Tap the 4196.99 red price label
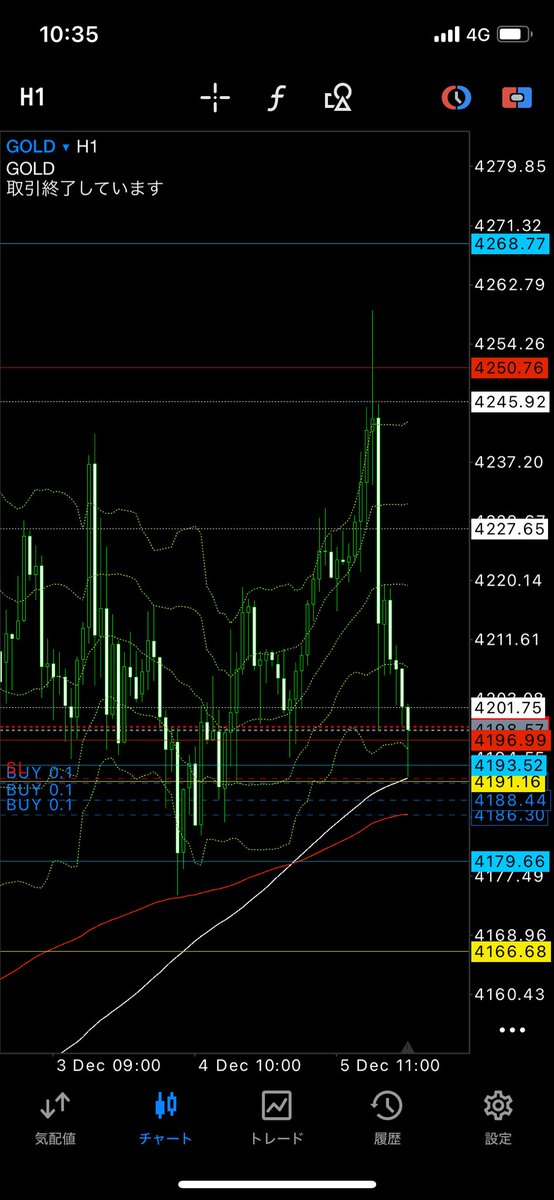 [510, 740]
